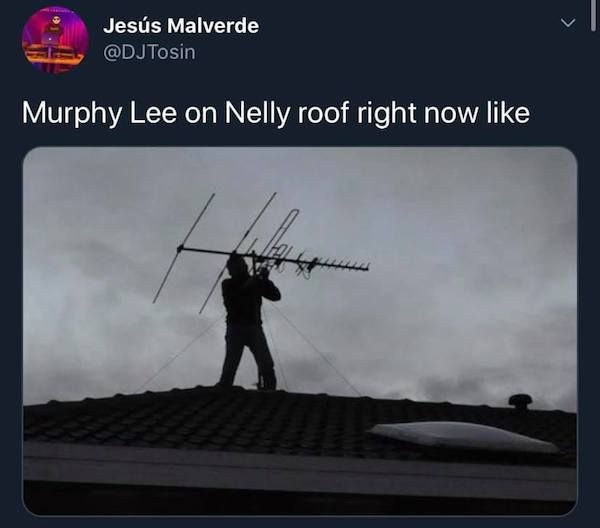Click the scrollbar thumb at the top right

pyautogui.click(x=593, y=15)
